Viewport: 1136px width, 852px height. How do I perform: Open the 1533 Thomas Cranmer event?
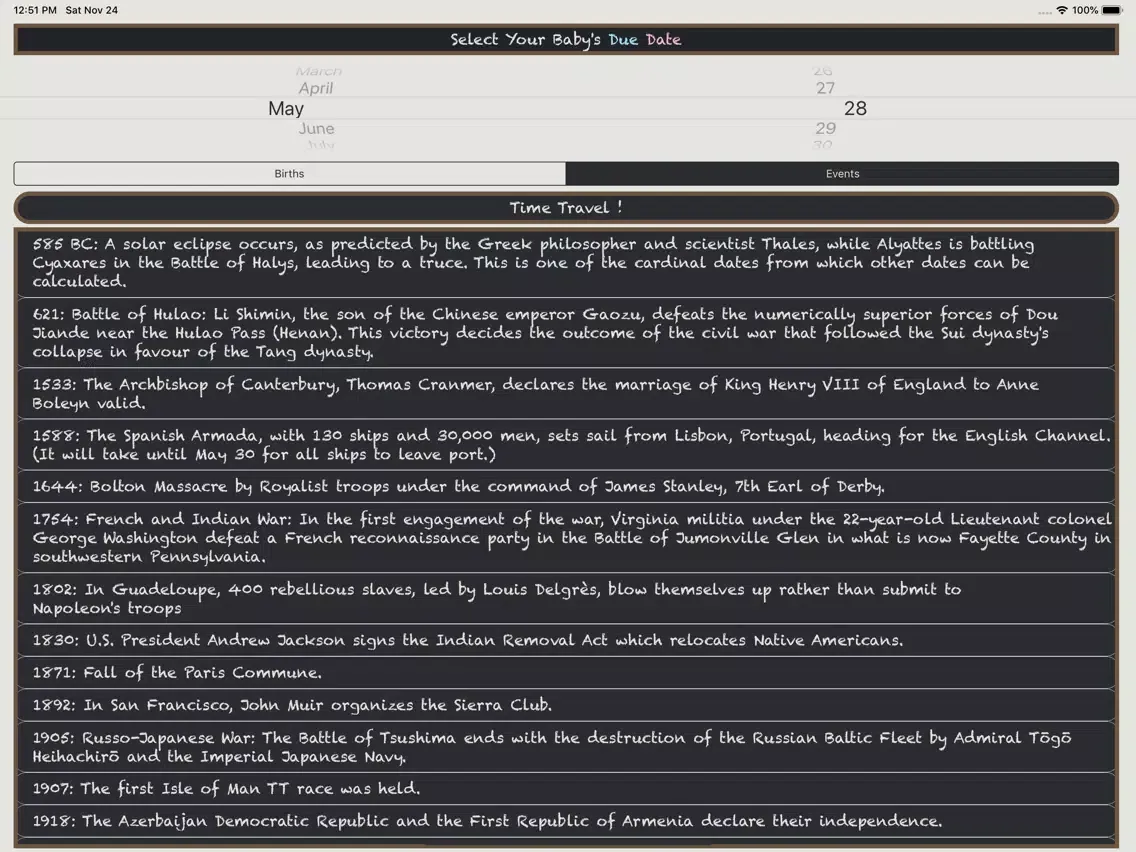[566, 393]
